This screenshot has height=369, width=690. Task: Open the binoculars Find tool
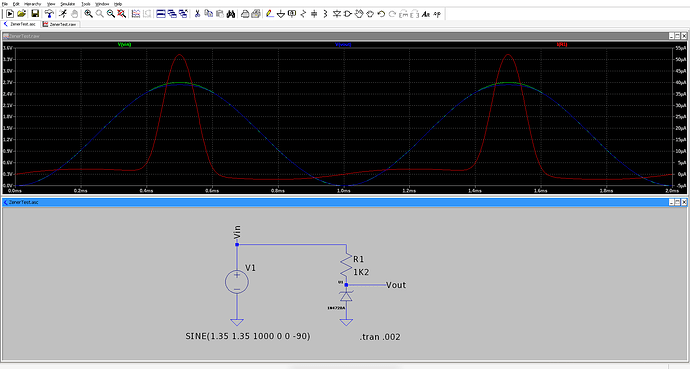pos(231,14)
